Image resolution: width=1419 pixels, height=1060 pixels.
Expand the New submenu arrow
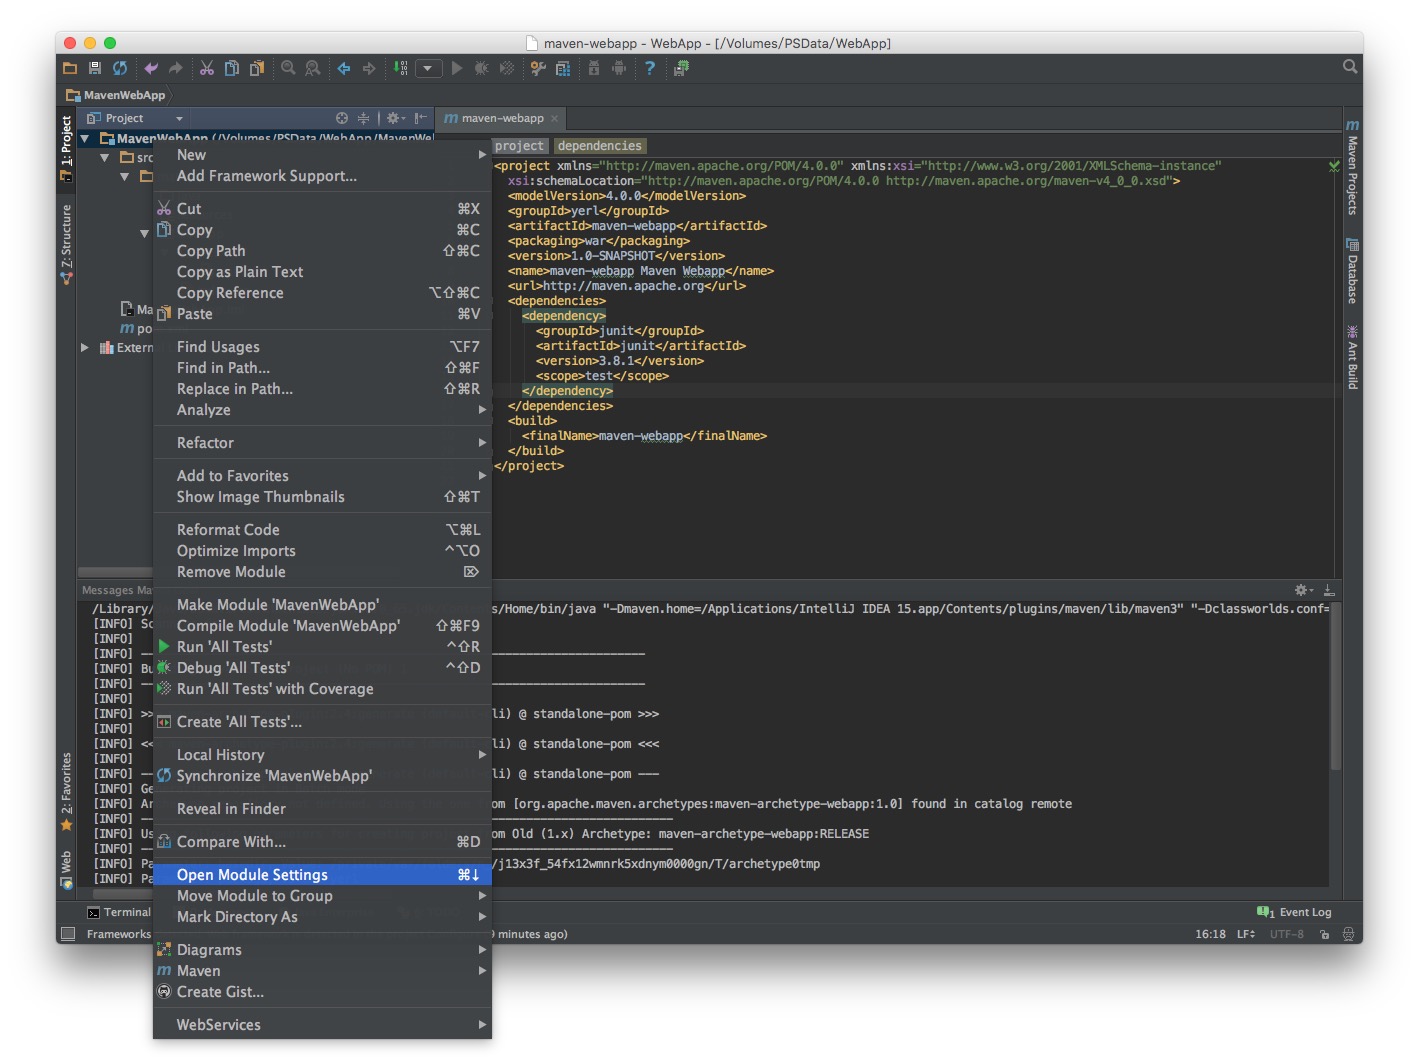[x=482, y=155]
